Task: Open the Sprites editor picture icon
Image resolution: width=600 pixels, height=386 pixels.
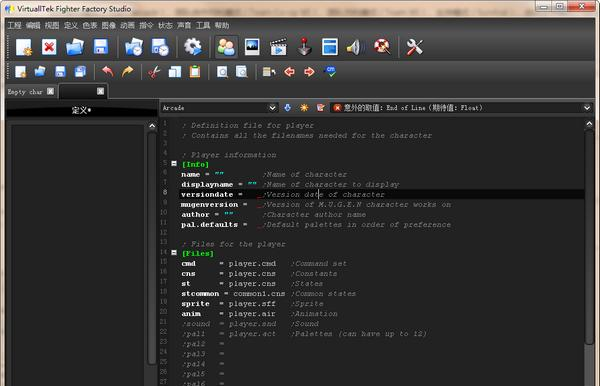Action: coord(252,47)
